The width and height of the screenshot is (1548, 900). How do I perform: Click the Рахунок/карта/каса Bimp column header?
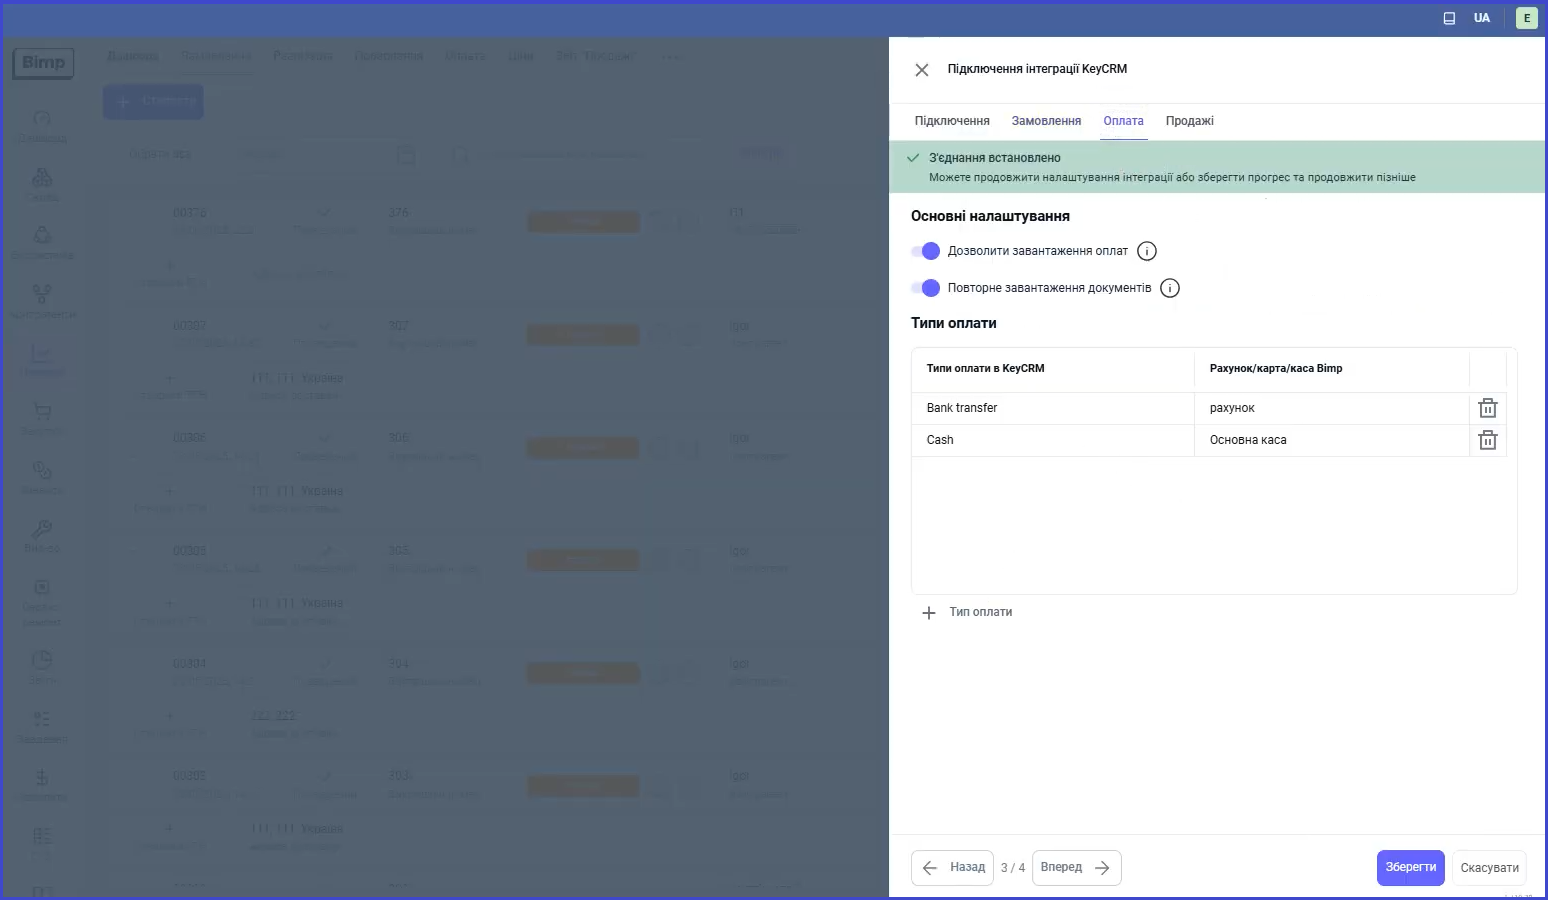coord(1276,369)
